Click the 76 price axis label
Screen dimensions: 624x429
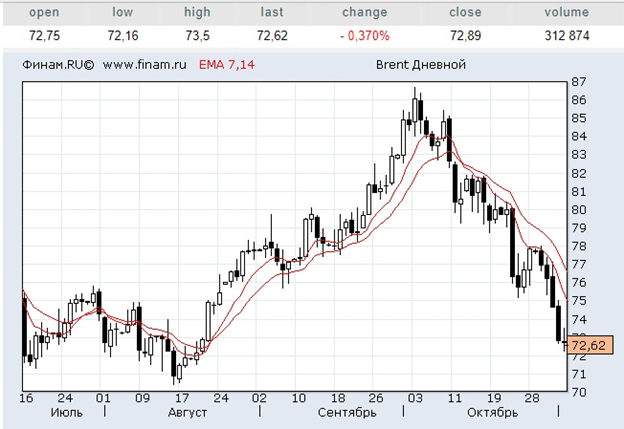pos(579,283)
